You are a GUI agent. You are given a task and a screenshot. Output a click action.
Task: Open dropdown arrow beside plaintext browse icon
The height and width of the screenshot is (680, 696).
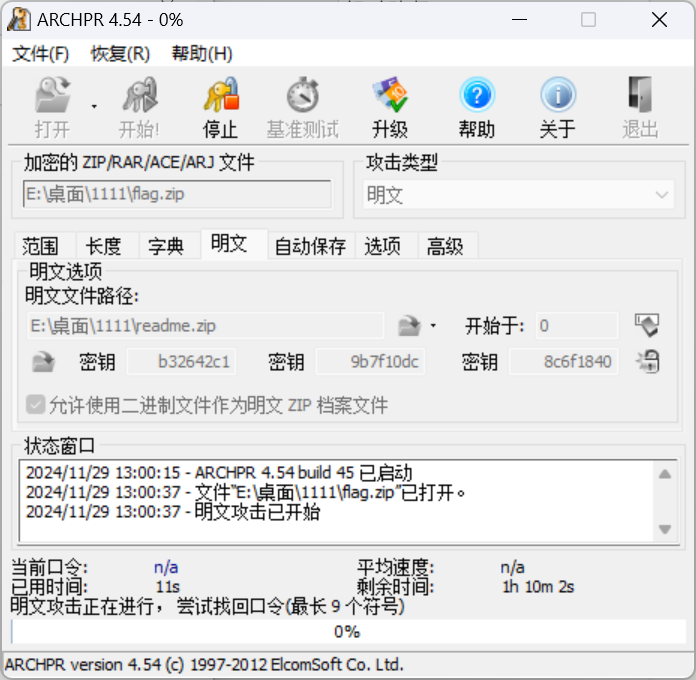433,326
